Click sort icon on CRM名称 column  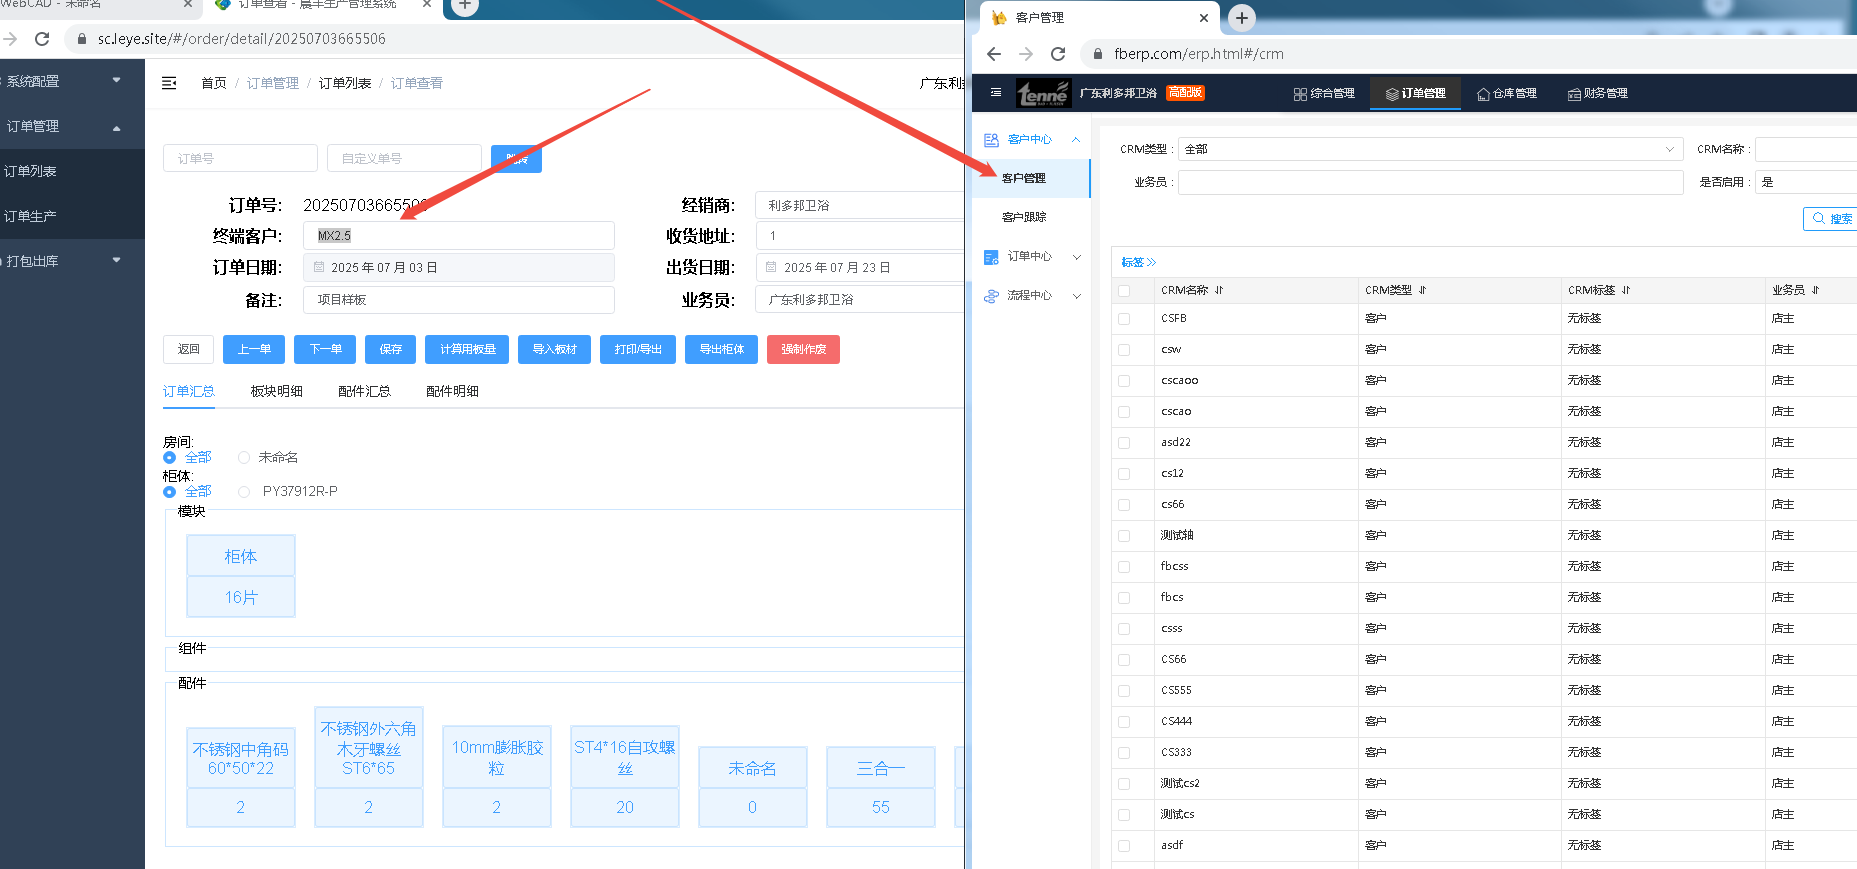point(1219,290)
